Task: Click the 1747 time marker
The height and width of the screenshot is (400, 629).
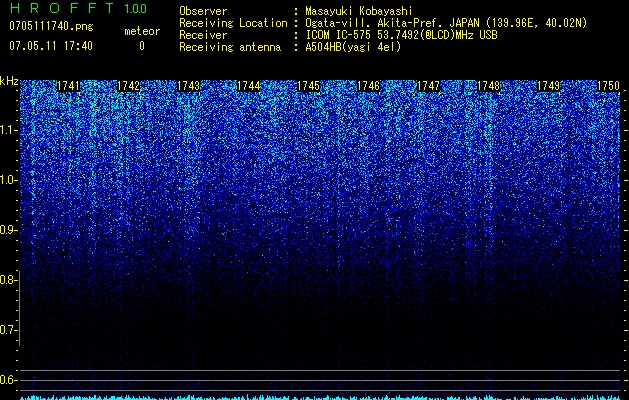Action: point(429,86)
